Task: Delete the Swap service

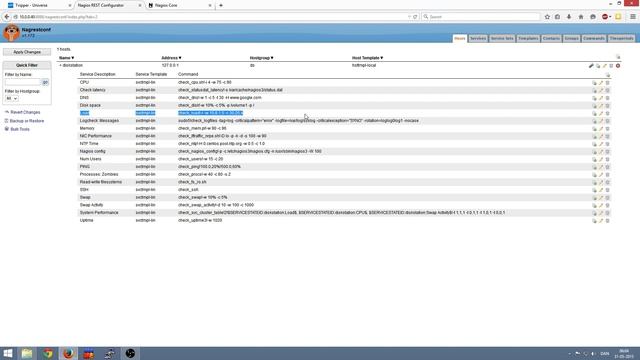Action: tap(607, 198)
